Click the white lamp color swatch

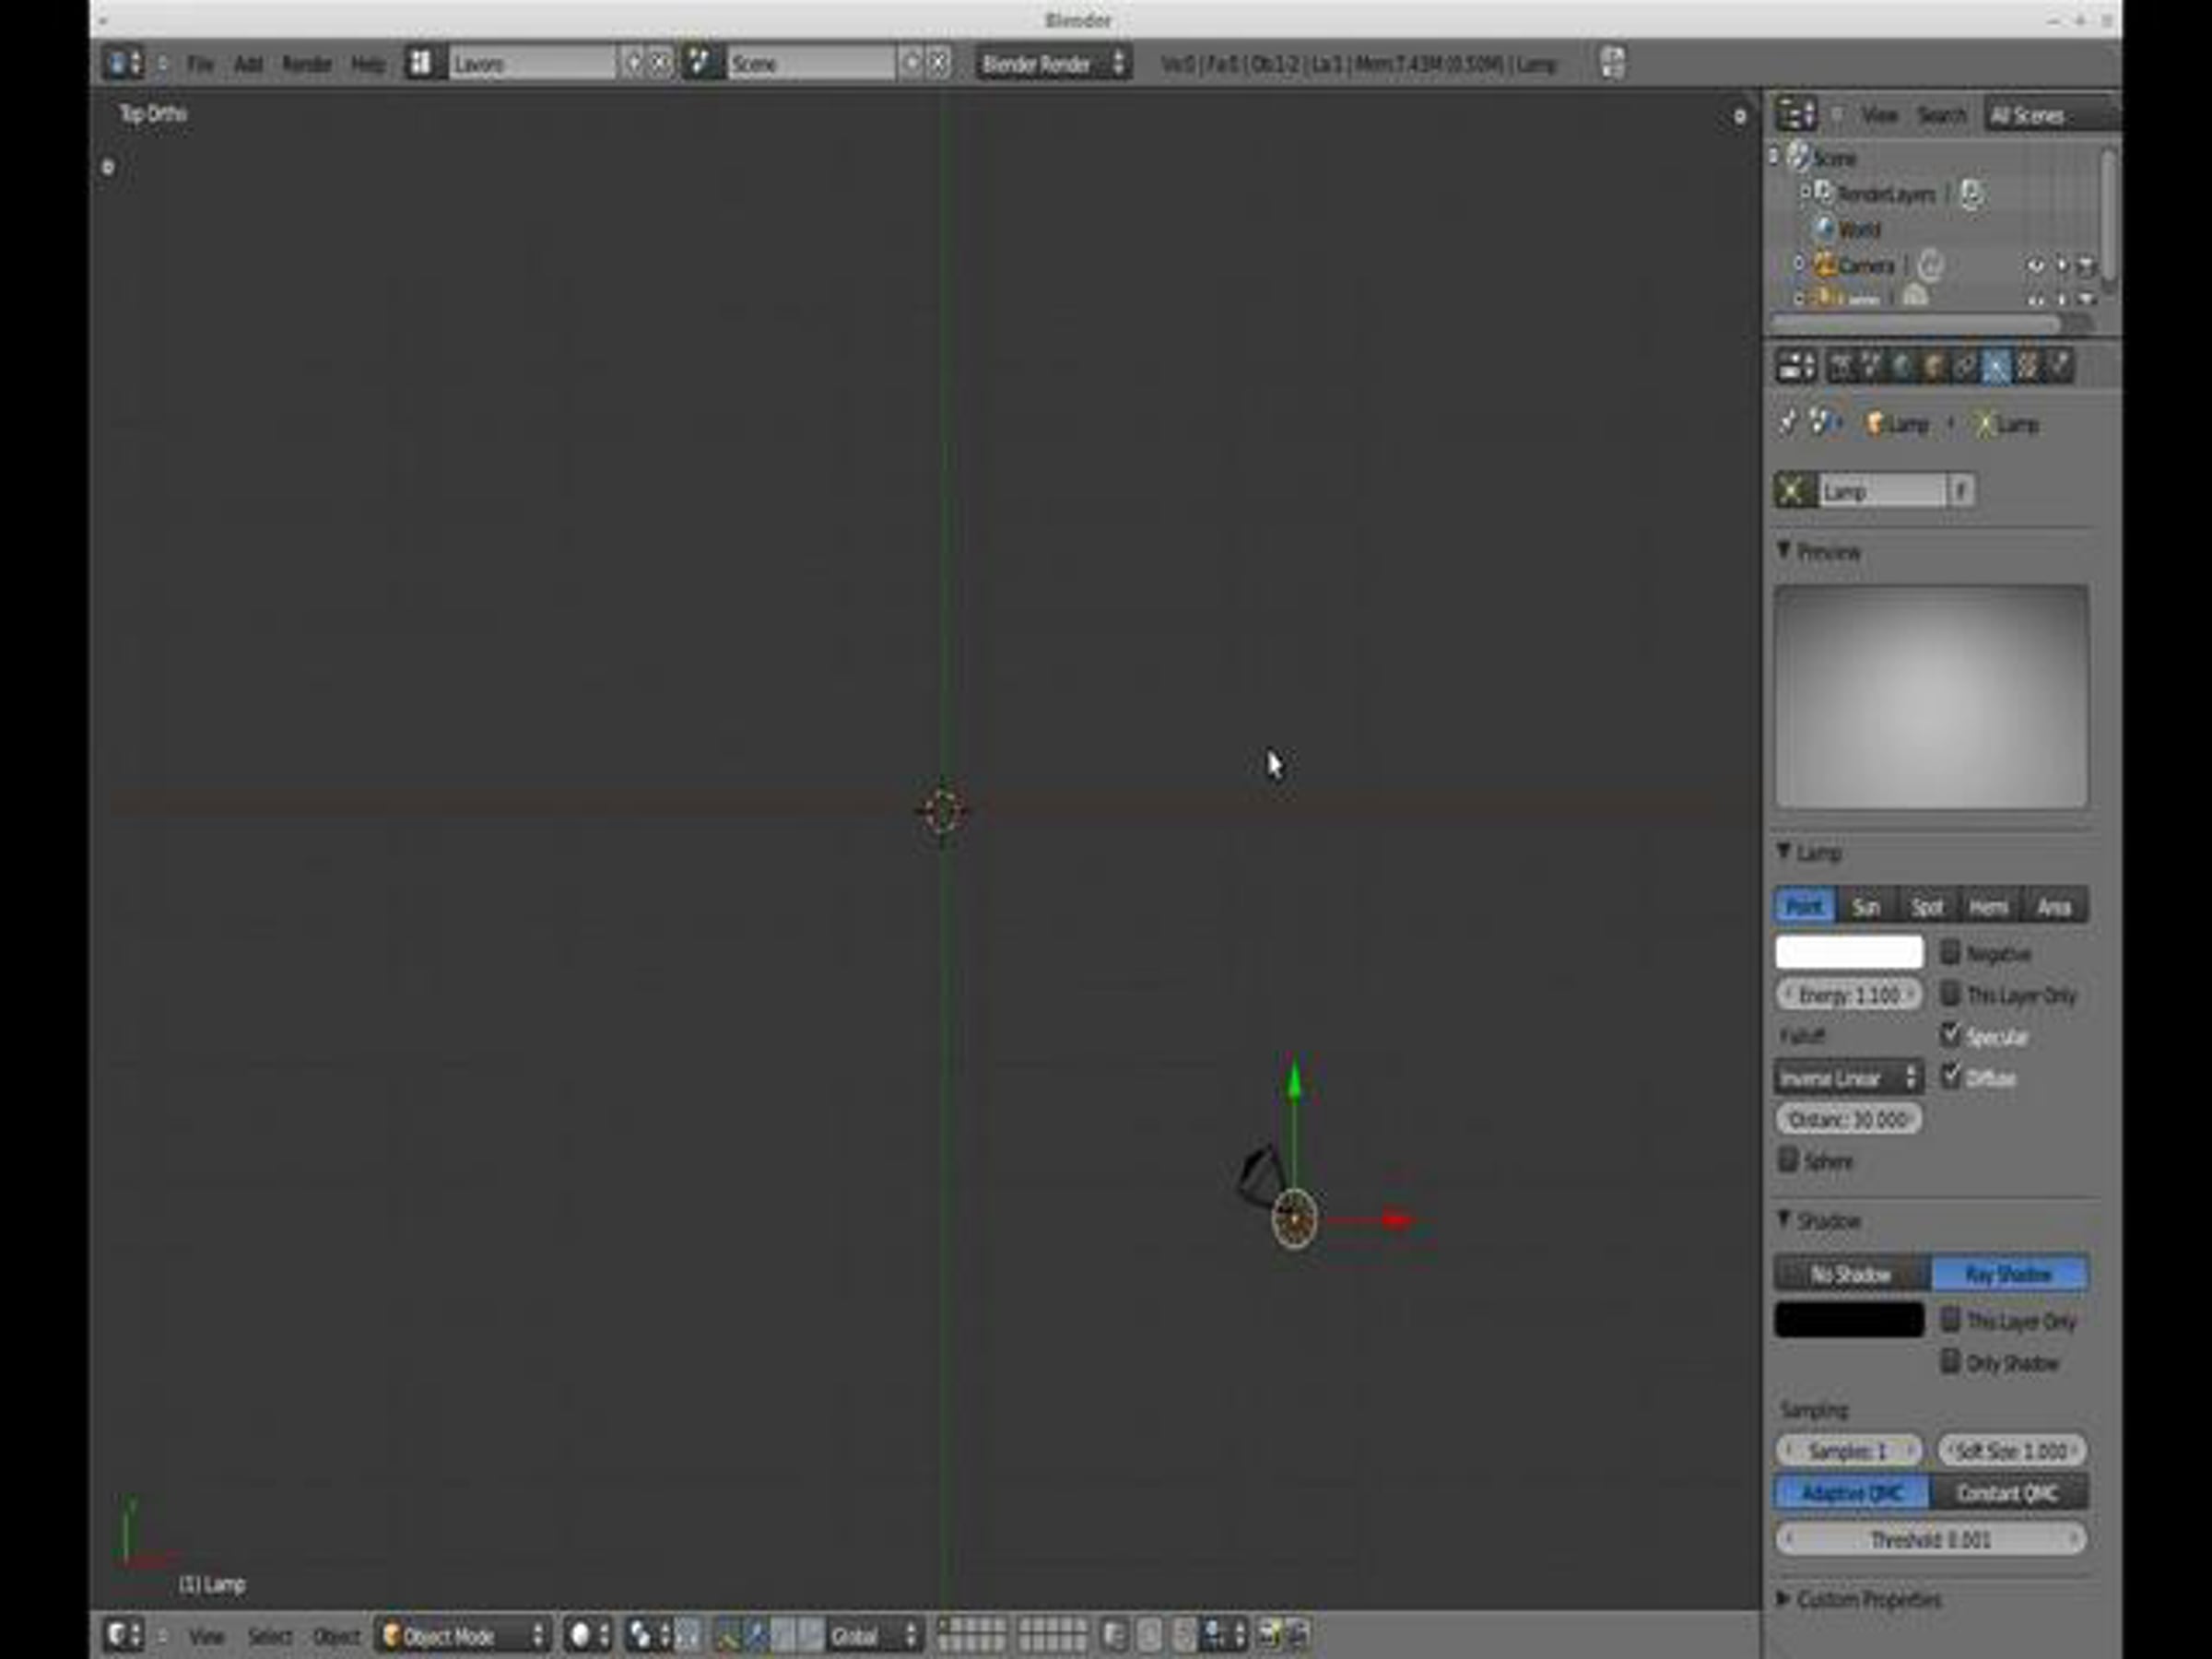(x=1848, y=952)
